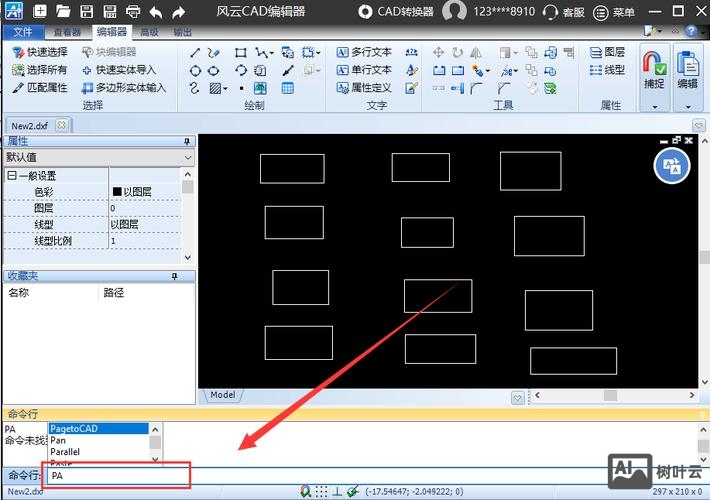Toggle snap magnet in the status bar
710x500 pixels.
305,492
